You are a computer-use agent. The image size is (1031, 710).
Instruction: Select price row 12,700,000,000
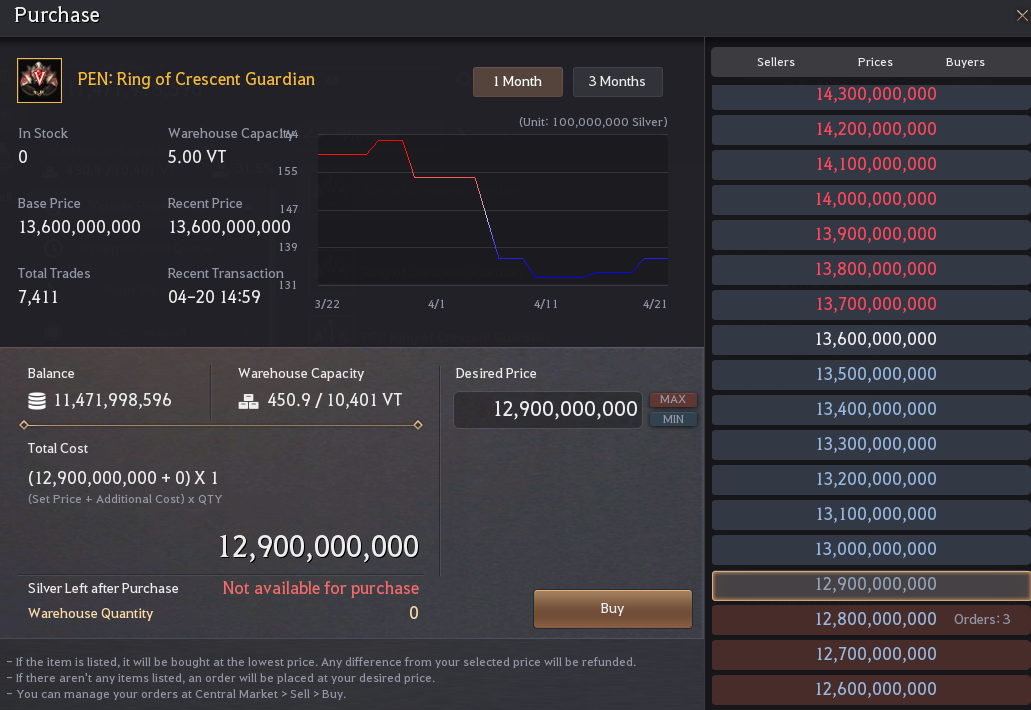[x=871, y=655]
